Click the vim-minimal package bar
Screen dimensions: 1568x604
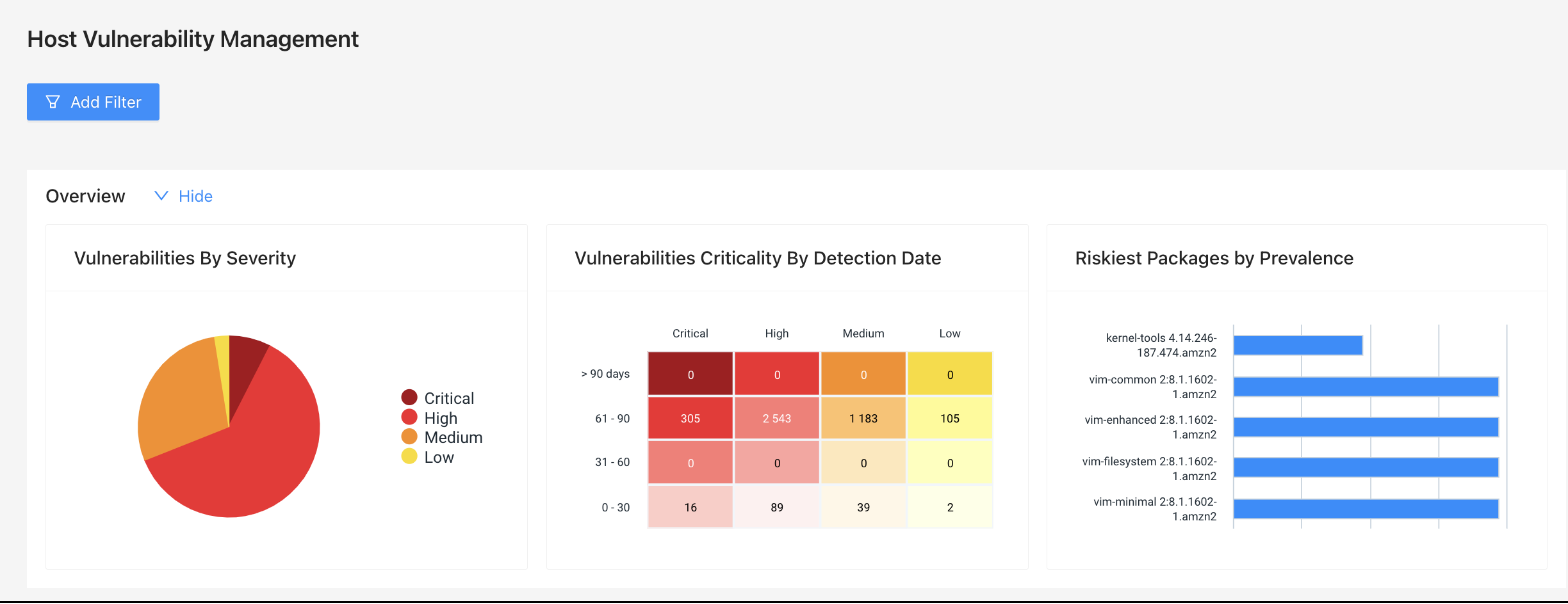[x=1365, y=508]
